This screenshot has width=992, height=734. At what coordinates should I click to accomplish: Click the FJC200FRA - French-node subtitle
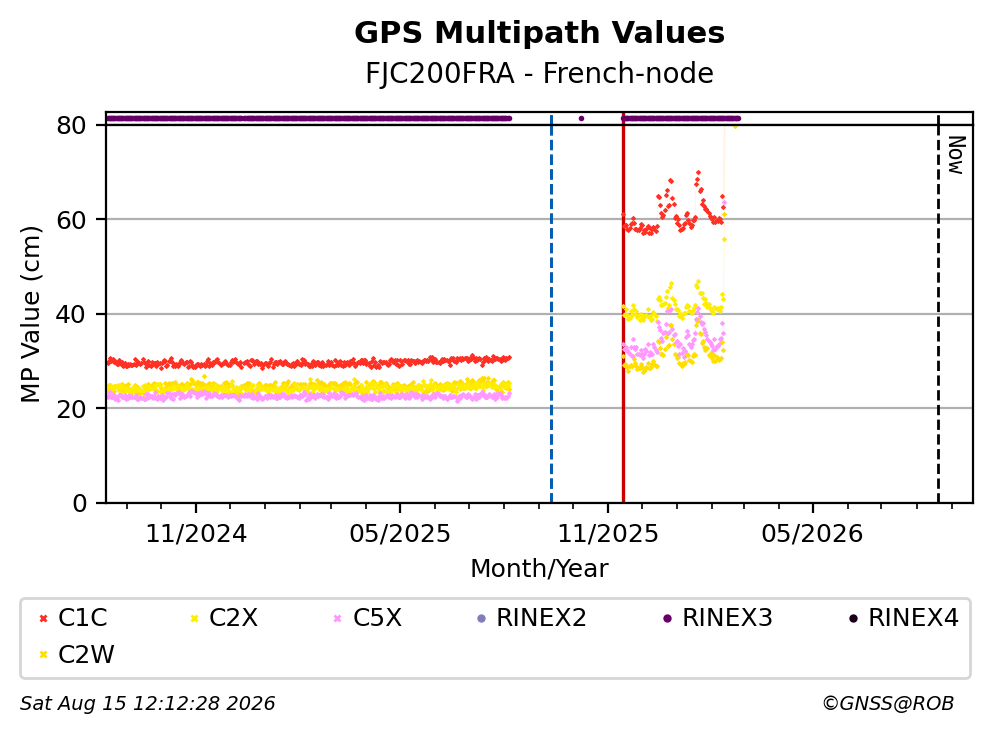(x=540, y=73)
